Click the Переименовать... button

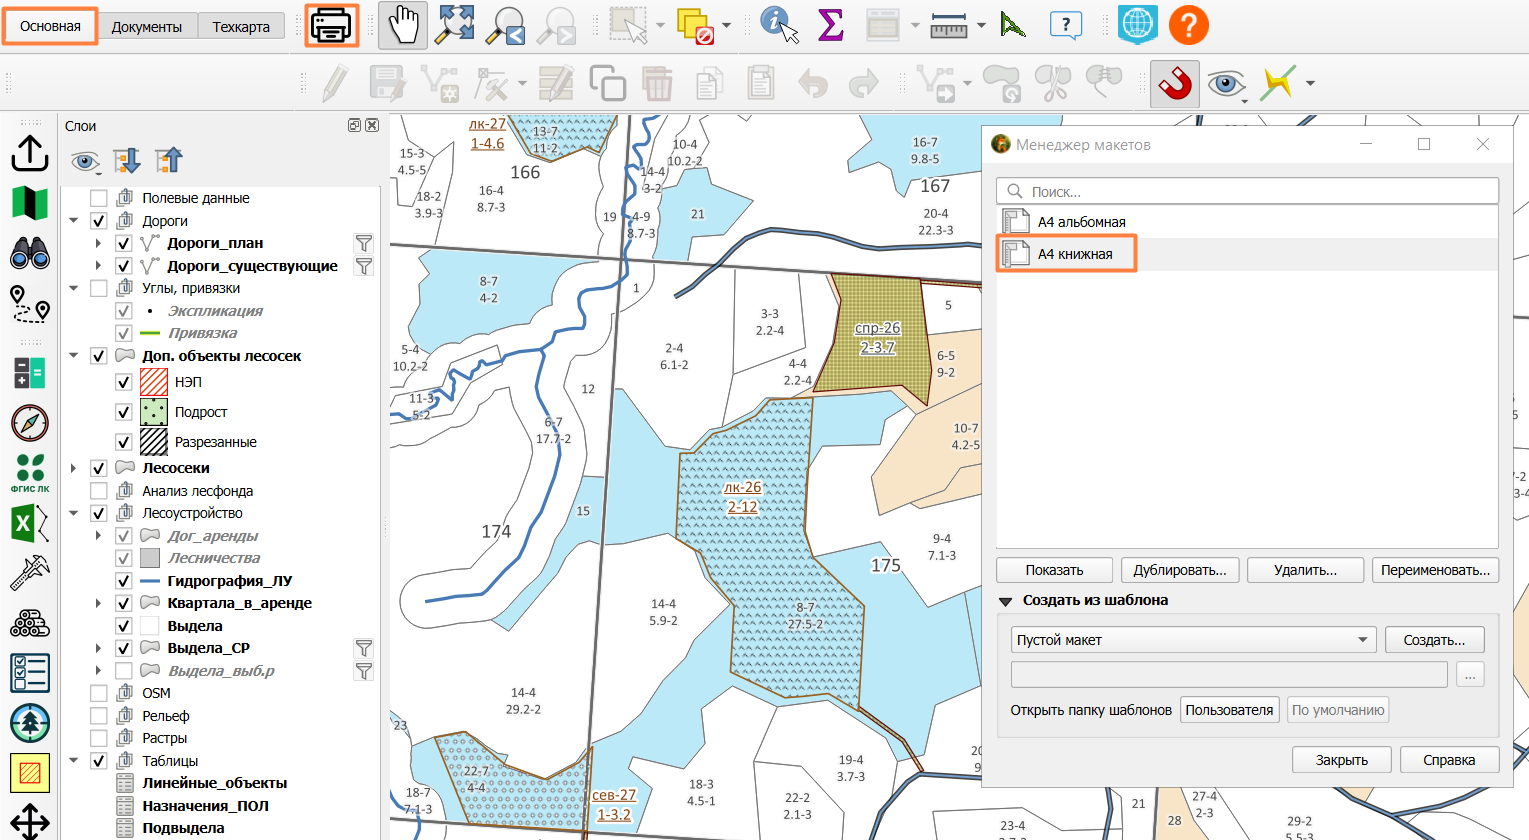click(x=1435, y=570)
